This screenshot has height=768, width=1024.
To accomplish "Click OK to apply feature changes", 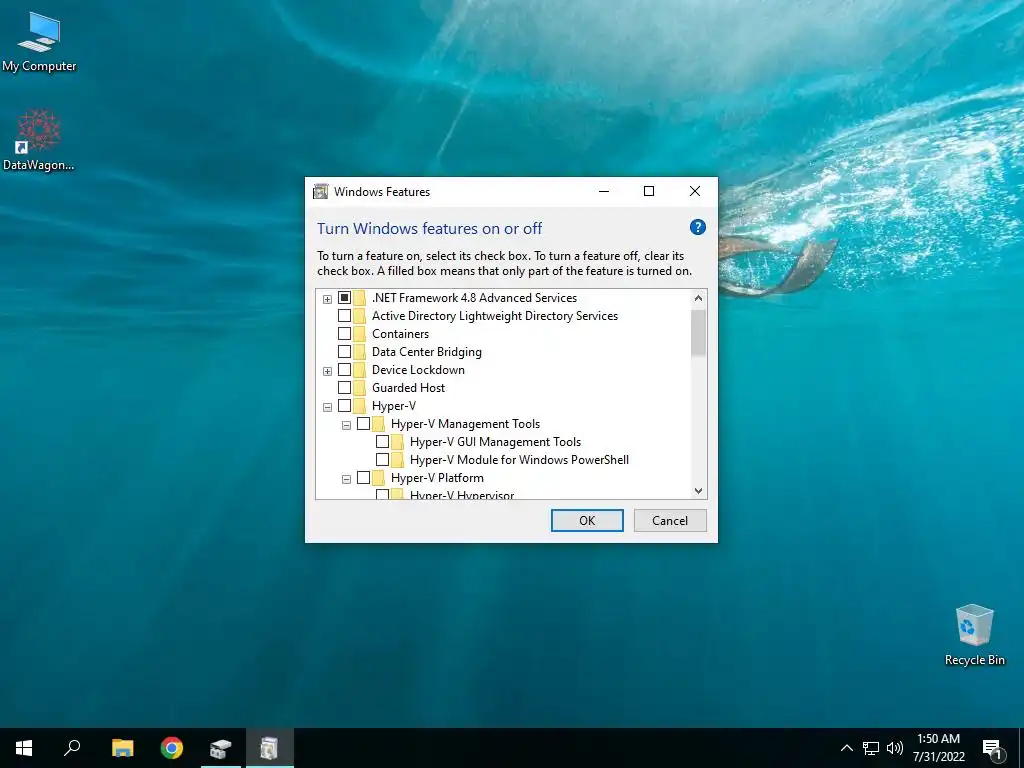I will (587, 520).
